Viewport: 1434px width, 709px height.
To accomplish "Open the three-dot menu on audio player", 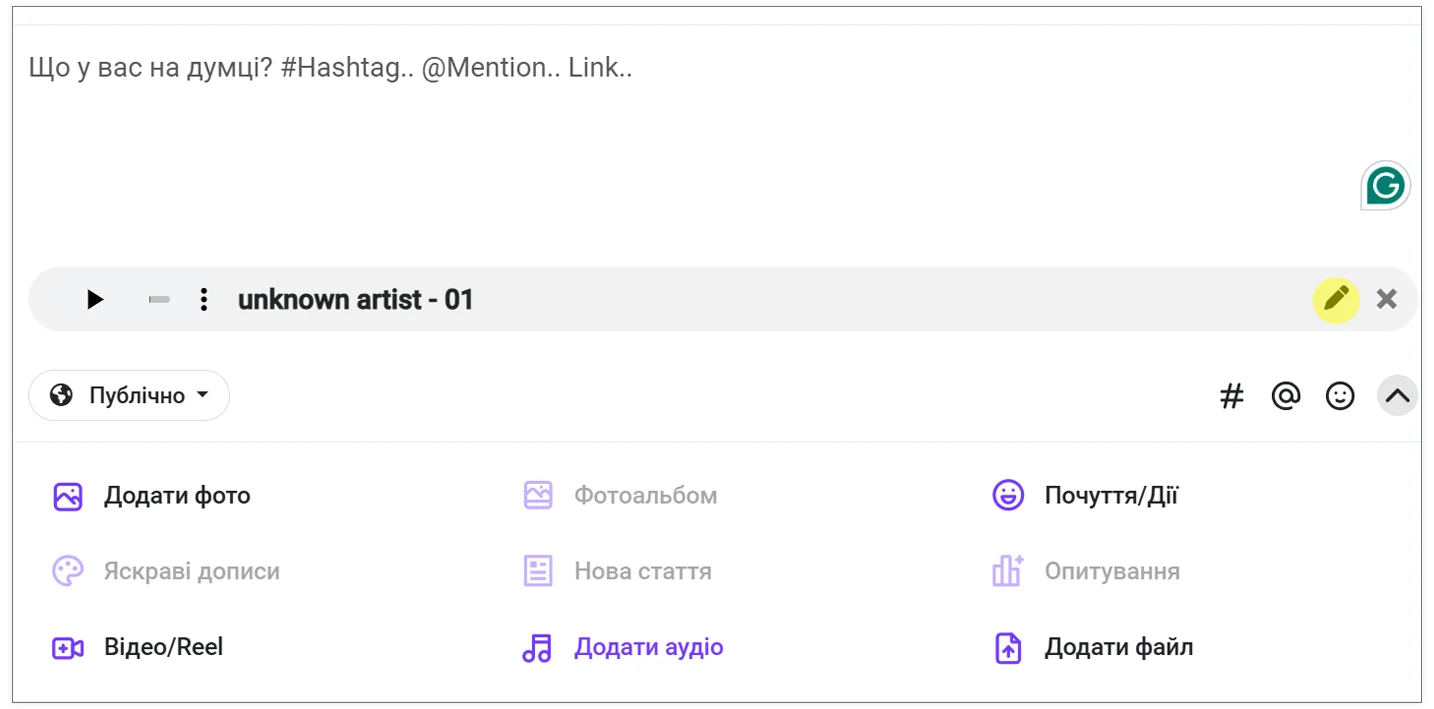I will point(204,299).
